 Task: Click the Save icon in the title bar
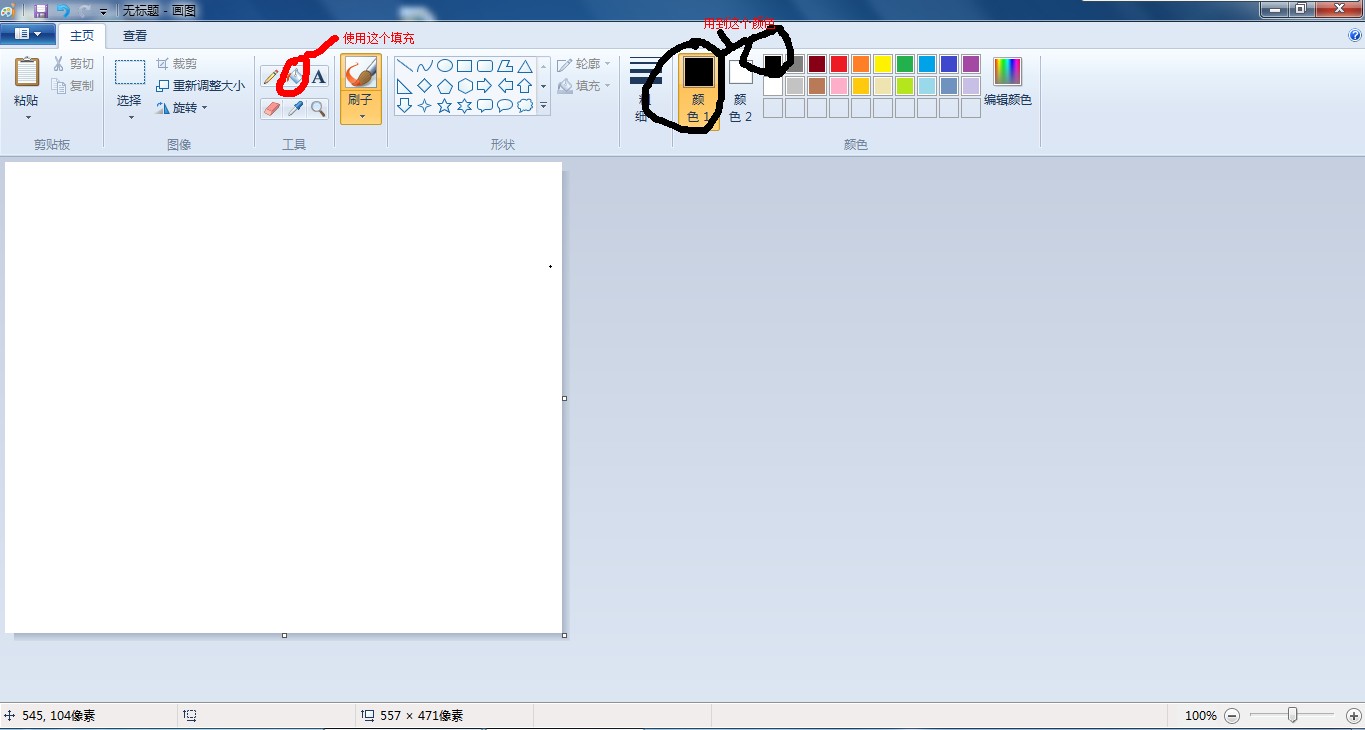point(41,10)
